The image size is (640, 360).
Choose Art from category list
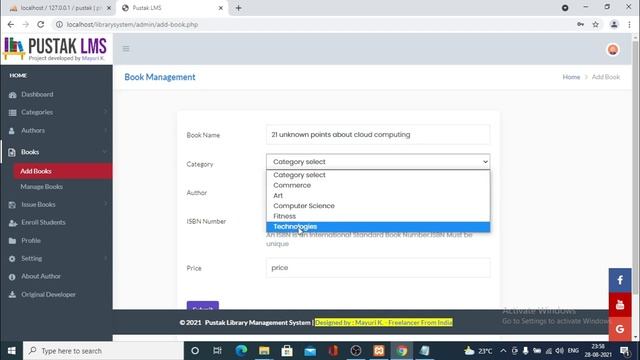coord(378,196)
